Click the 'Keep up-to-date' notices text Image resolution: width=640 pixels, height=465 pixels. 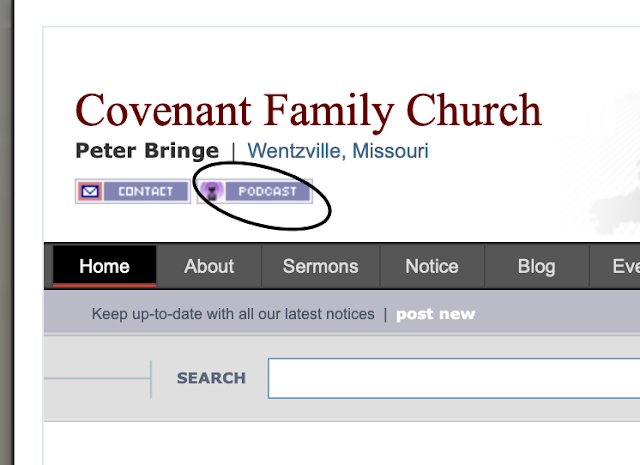(232, 314)
